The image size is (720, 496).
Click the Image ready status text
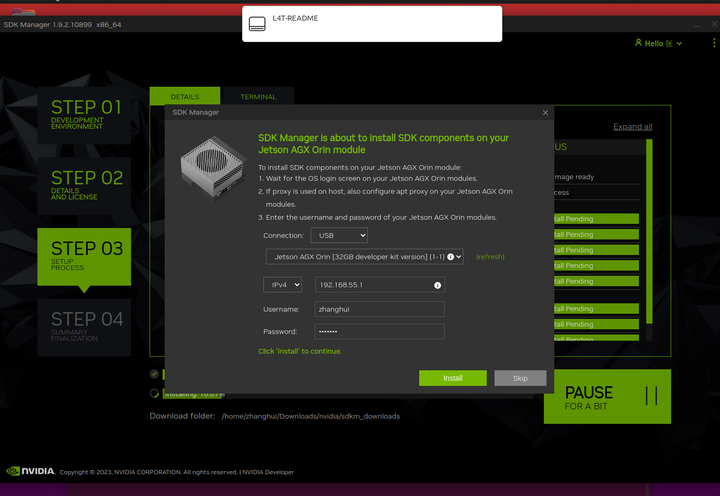(x=574, y=177)
